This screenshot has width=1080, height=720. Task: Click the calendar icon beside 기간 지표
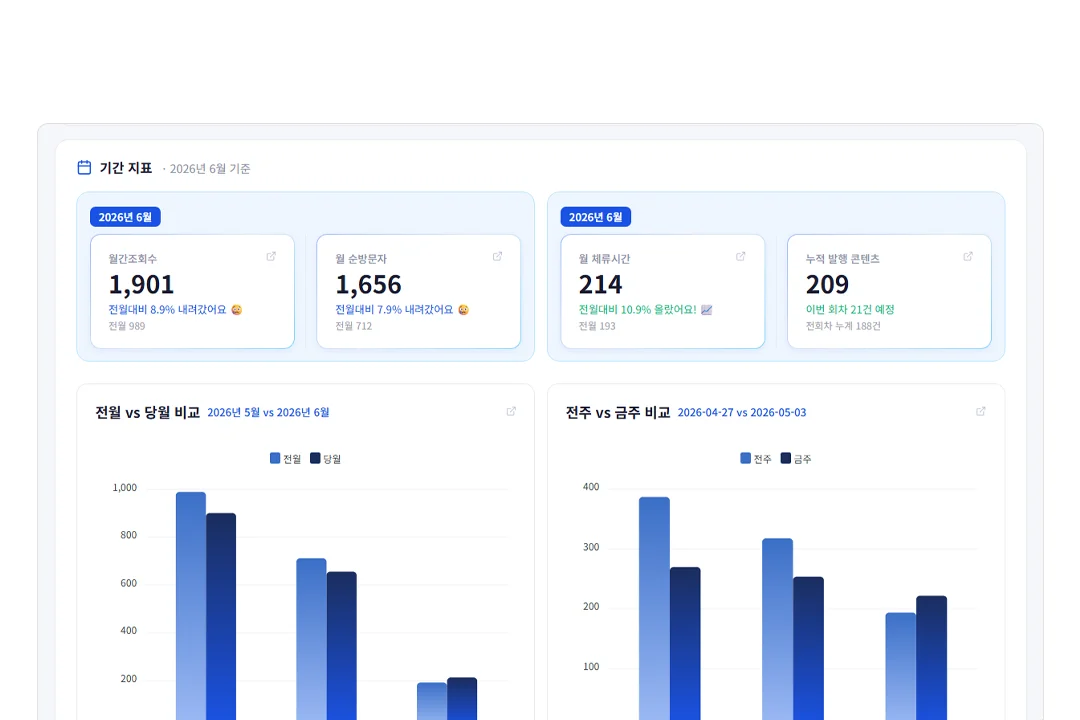point(84,167)
